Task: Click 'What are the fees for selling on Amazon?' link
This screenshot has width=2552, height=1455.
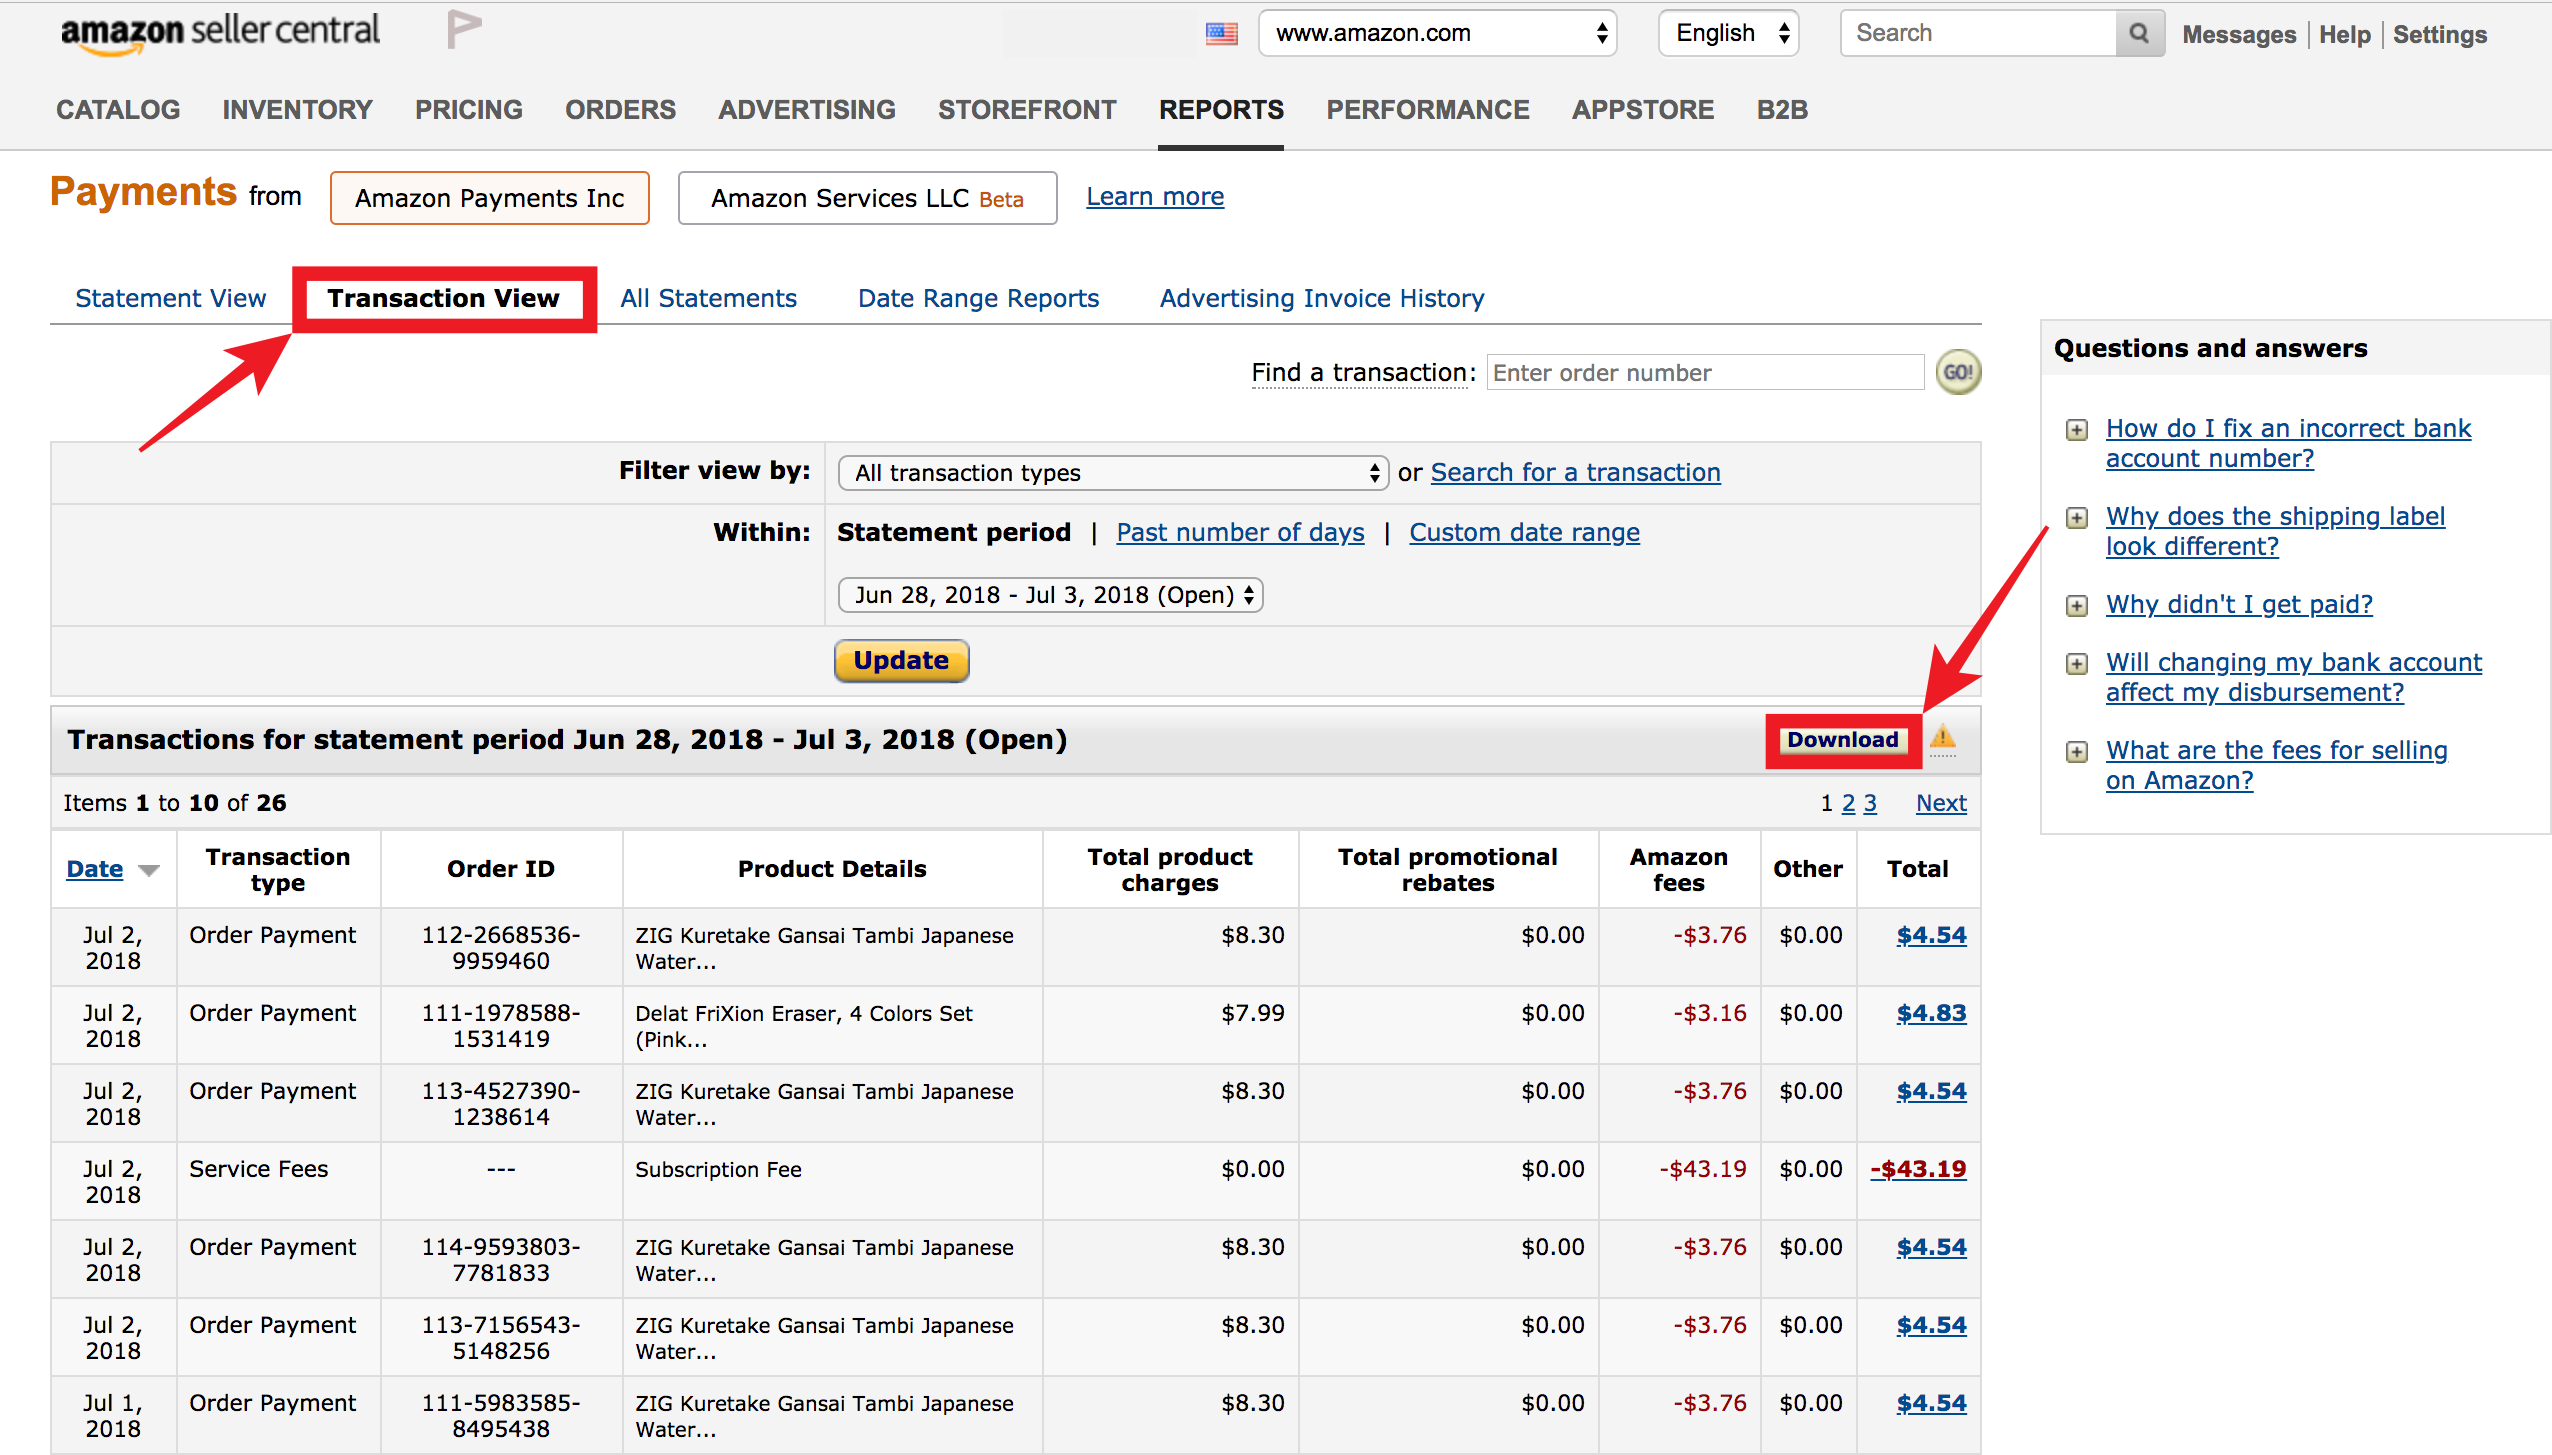Action: tap(2276, 765)
